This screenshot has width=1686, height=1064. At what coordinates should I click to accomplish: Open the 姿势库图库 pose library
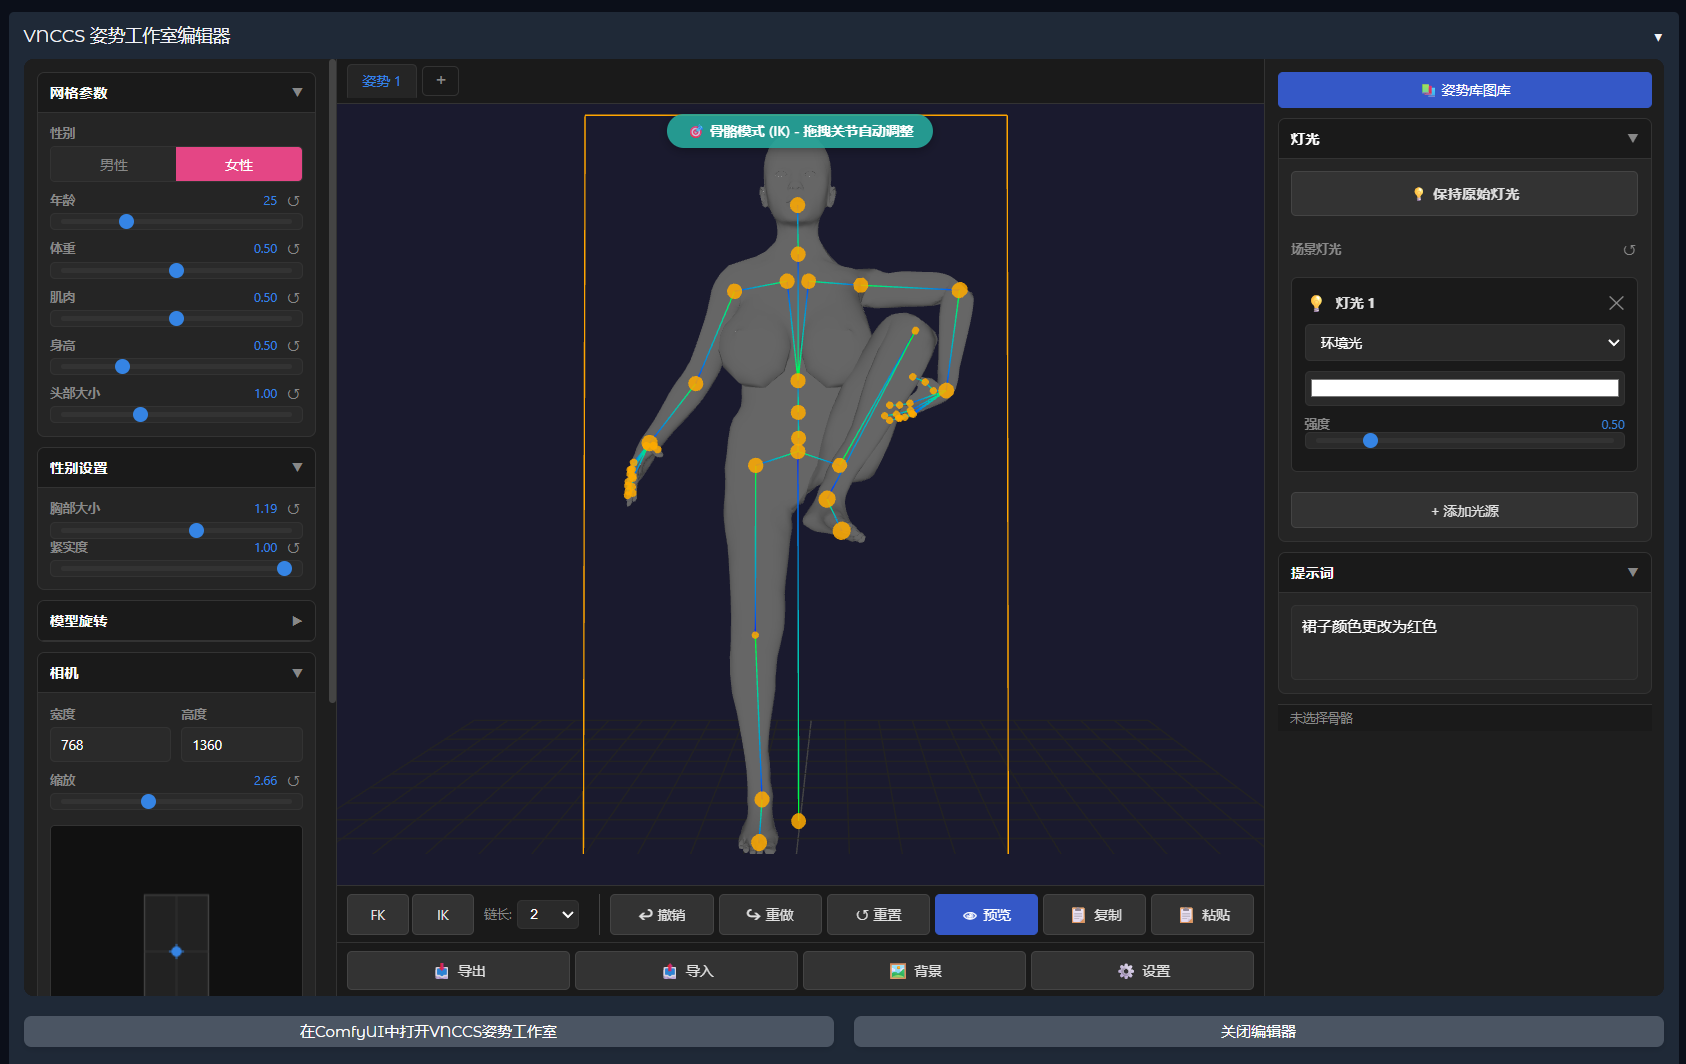pos(1464,90)
